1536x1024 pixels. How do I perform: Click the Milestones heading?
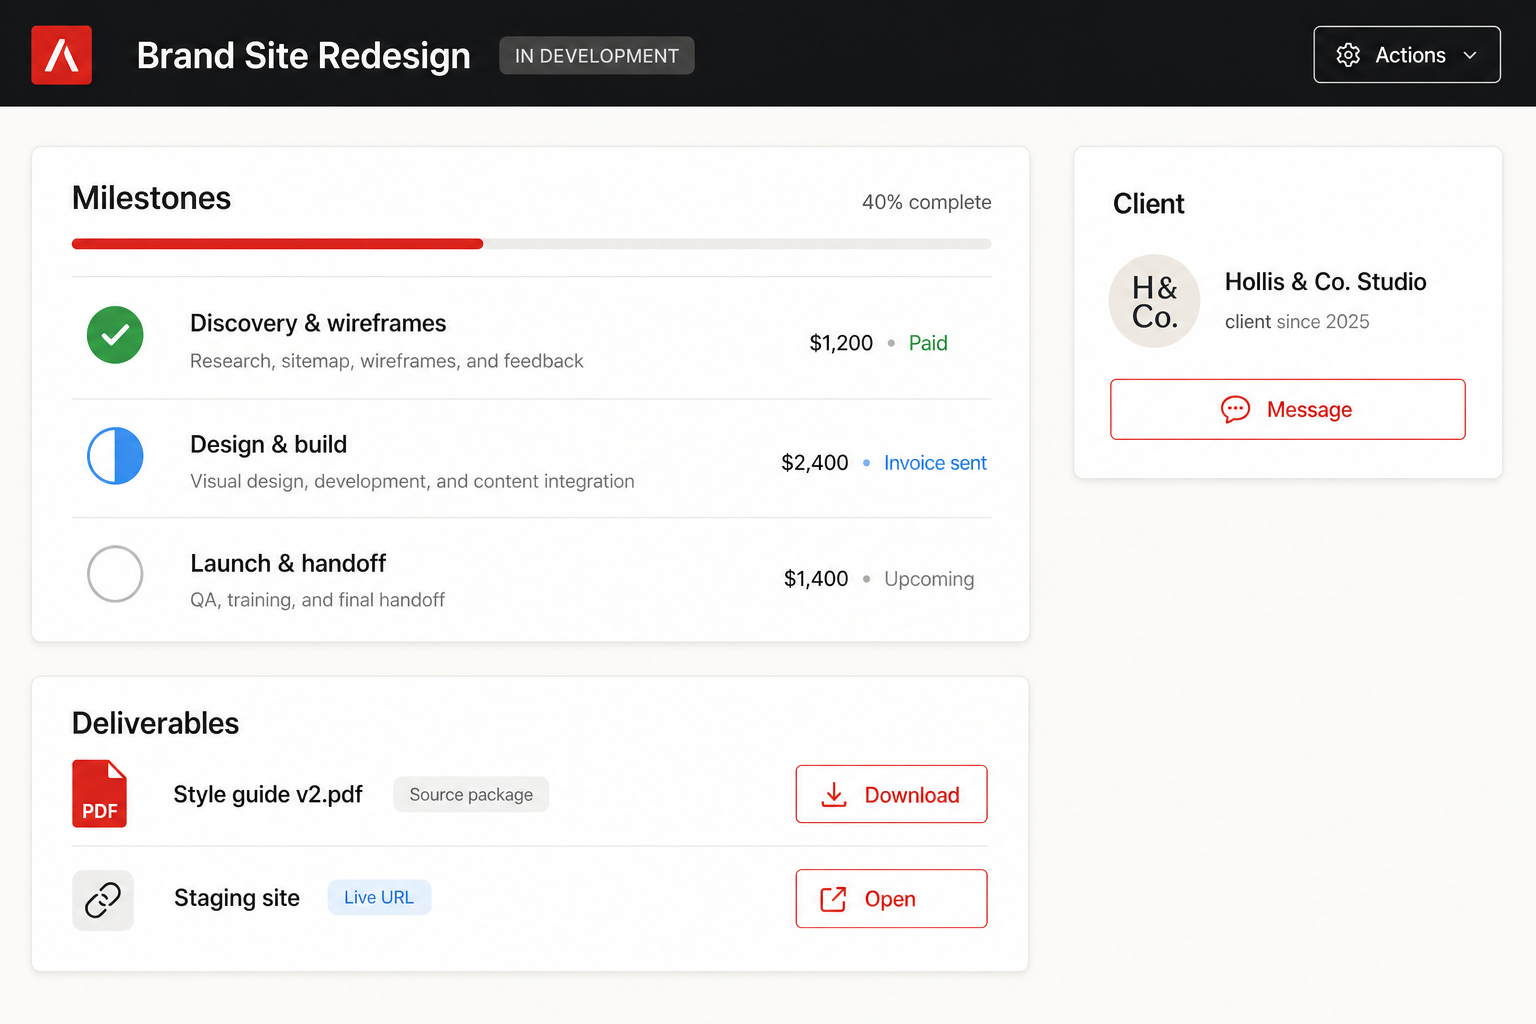pyautogui.click(x=152, y=198)
